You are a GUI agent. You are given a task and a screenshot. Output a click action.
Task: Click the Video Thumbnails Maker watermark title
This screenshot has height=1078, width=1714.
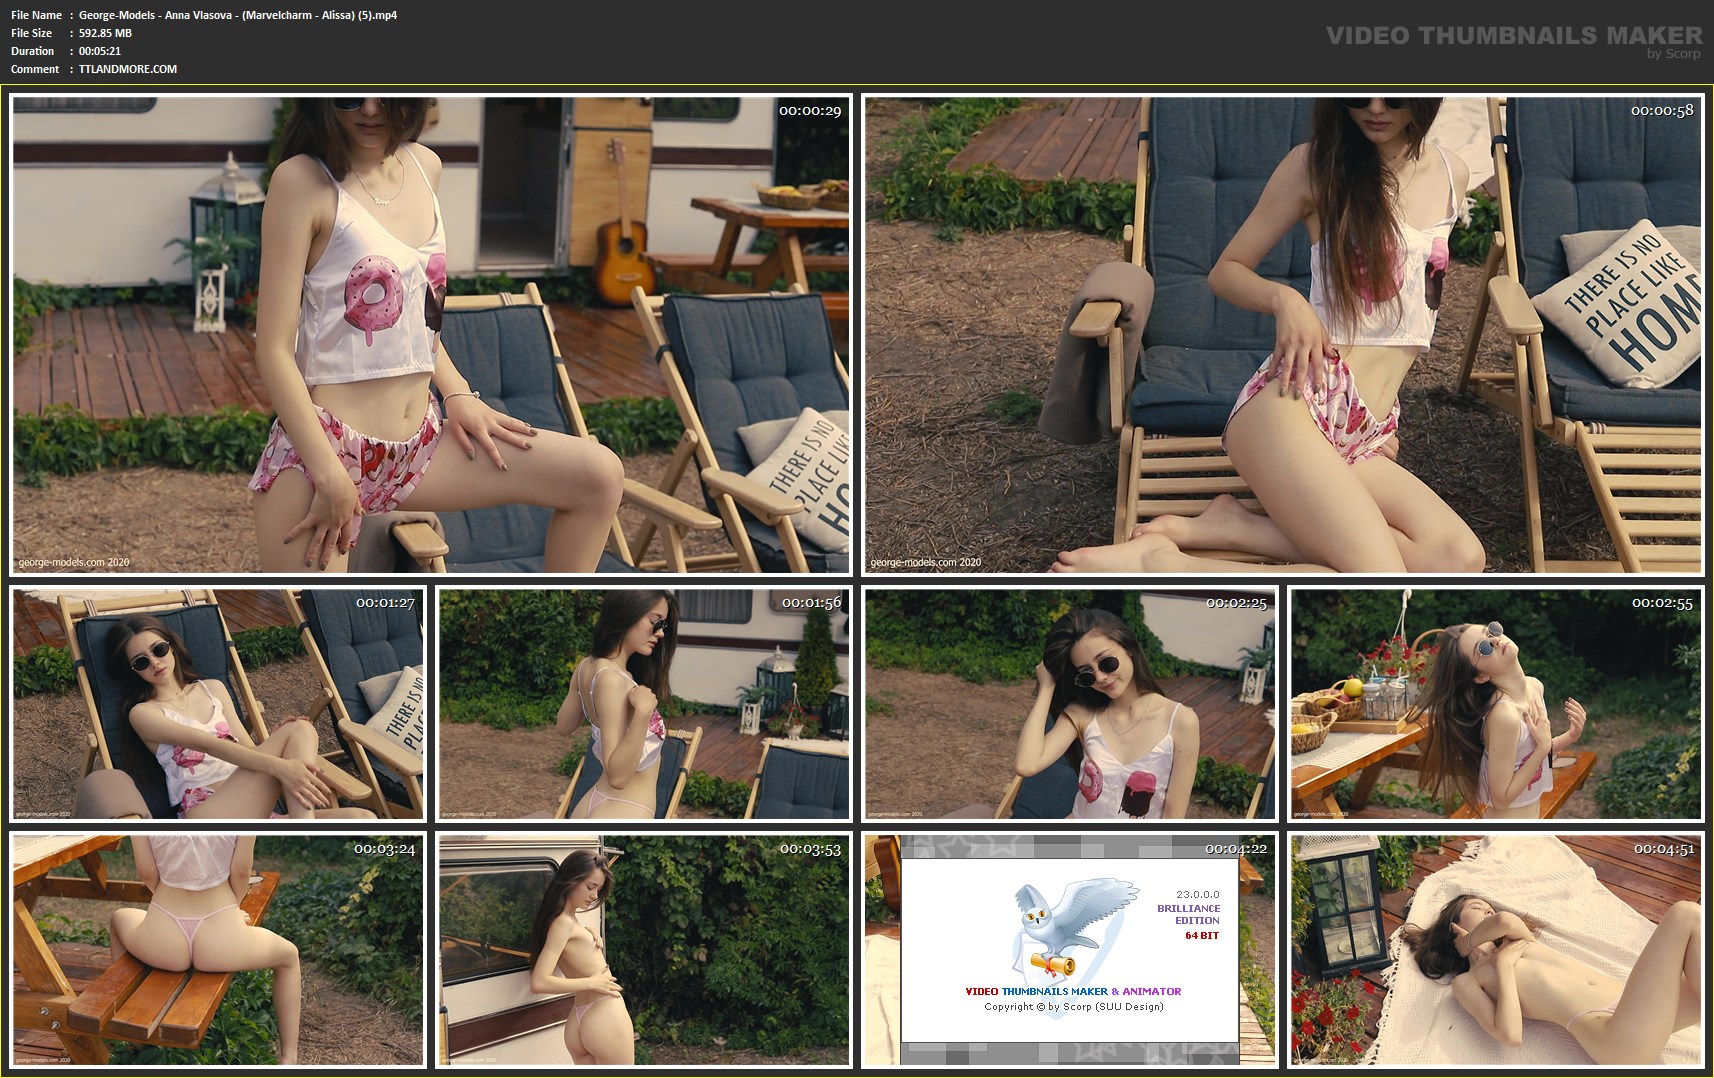click(x=1513, y=35)
